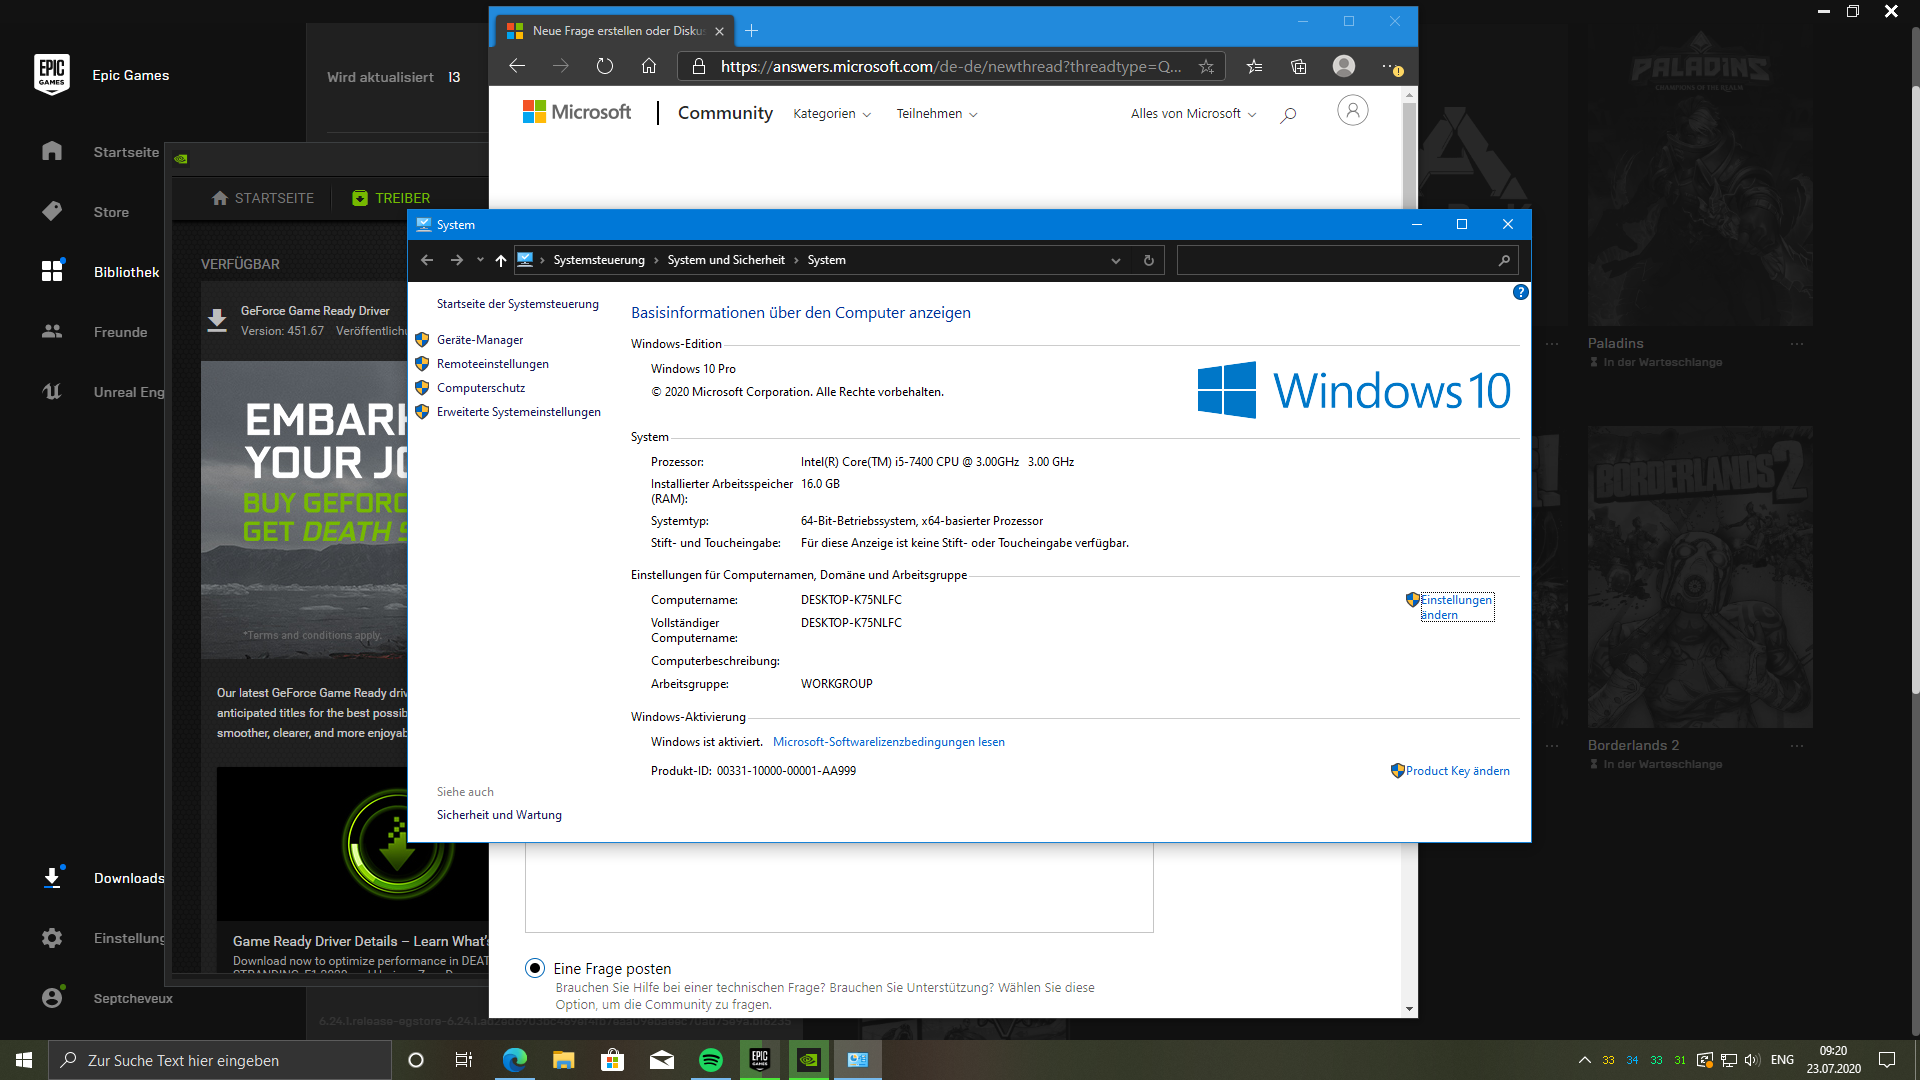Select Eine Frage posten radio button
This screenshot has width=1920, height=1080.
click(534, 968)
